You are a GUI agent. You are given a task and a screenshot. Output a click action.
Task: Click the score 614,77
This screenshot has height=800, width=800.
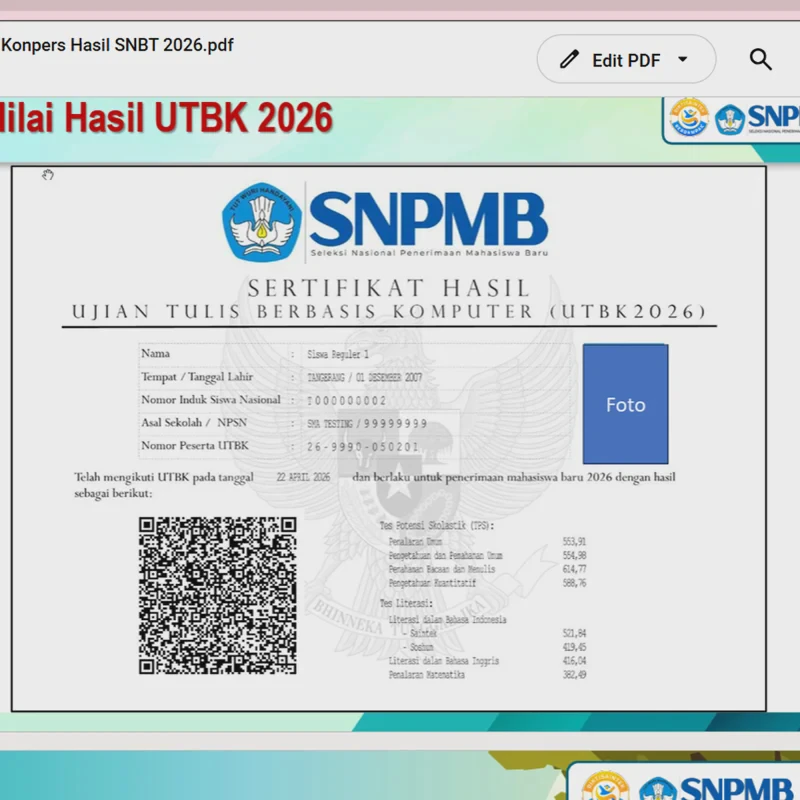point(574,569)
